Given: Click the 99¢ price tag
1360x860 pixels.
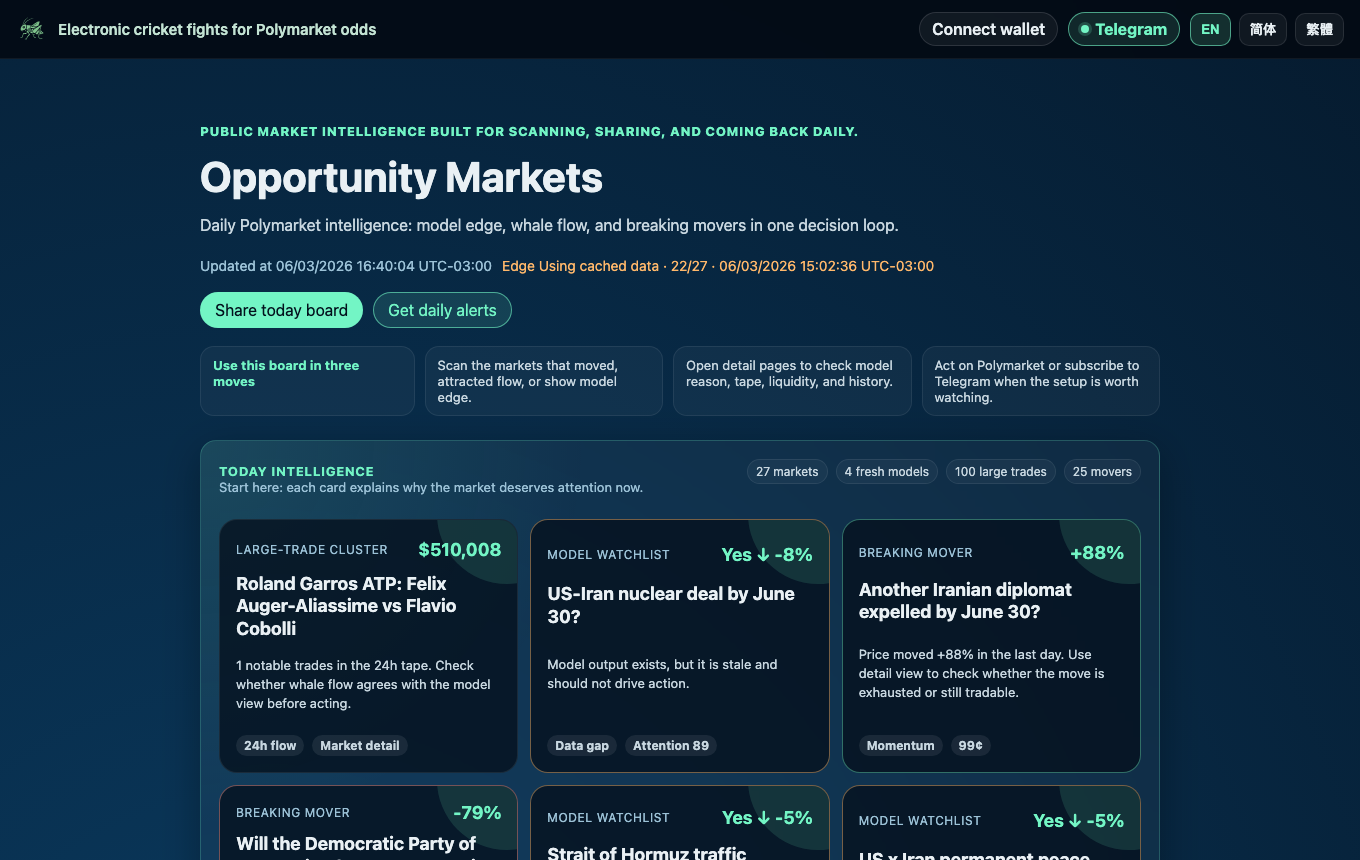Looking at the screenshot, I should (970, 745).
